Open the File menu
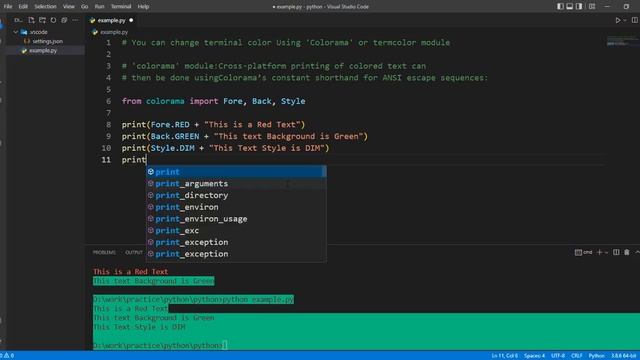Viewport: 640px width, 360px height. [x=8, y=7]
